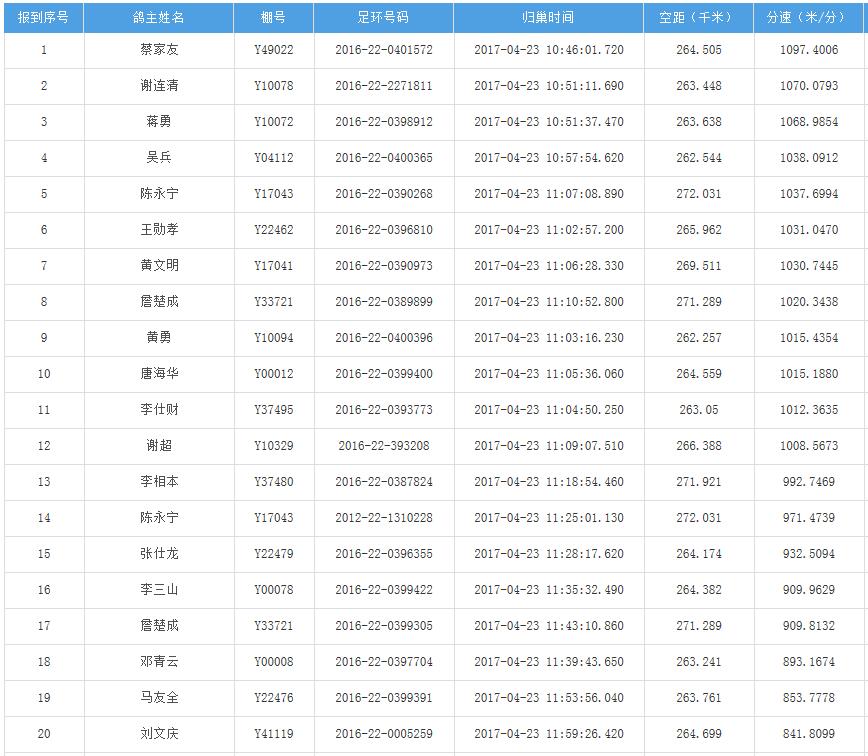Sort by the 鸽主姓名 column header
The image size is (868, 756).
159,18
